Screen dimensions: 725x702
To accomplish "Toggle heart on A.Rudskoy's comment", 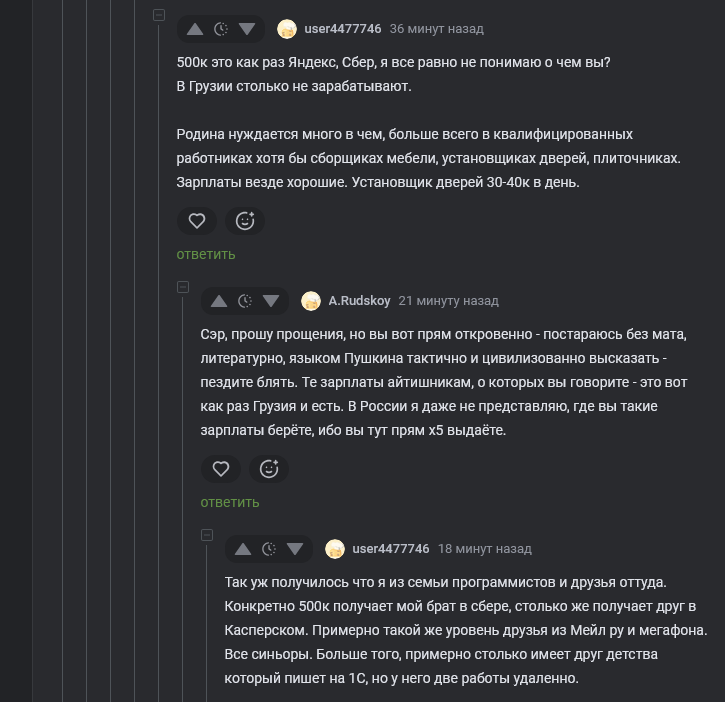I will tap(221, 468).
